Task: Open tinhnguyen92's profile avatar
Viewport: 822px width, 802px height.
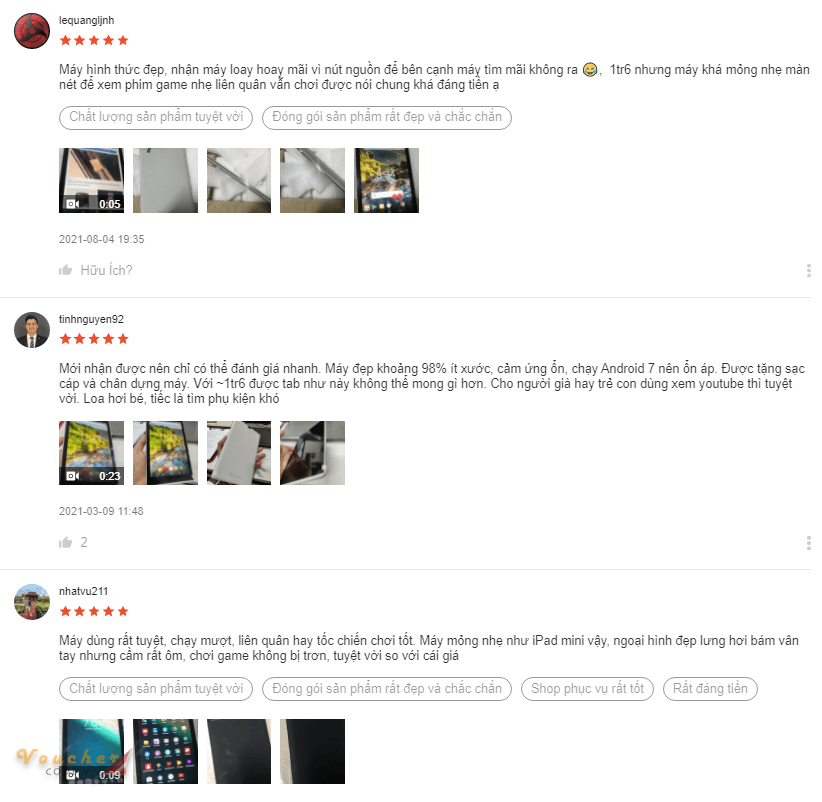Action: click(x=32, y=330)
